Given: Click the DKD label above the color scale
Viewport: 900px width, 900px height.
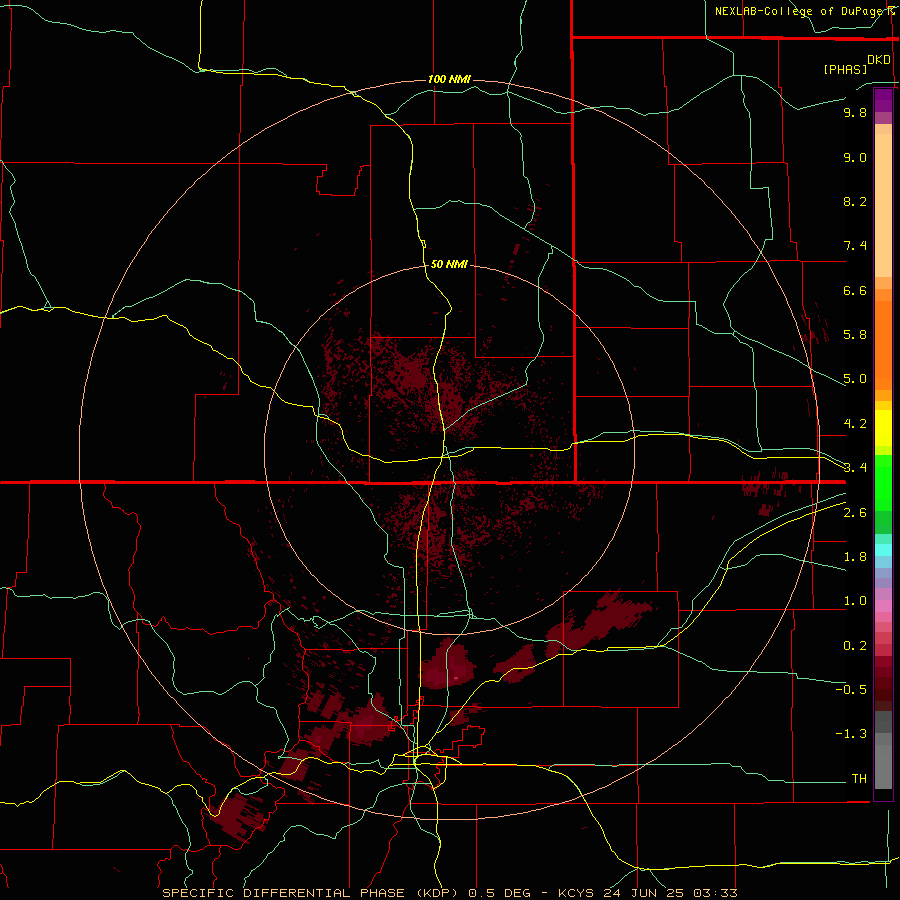Looking at the screenshot, I should (879, 60).
